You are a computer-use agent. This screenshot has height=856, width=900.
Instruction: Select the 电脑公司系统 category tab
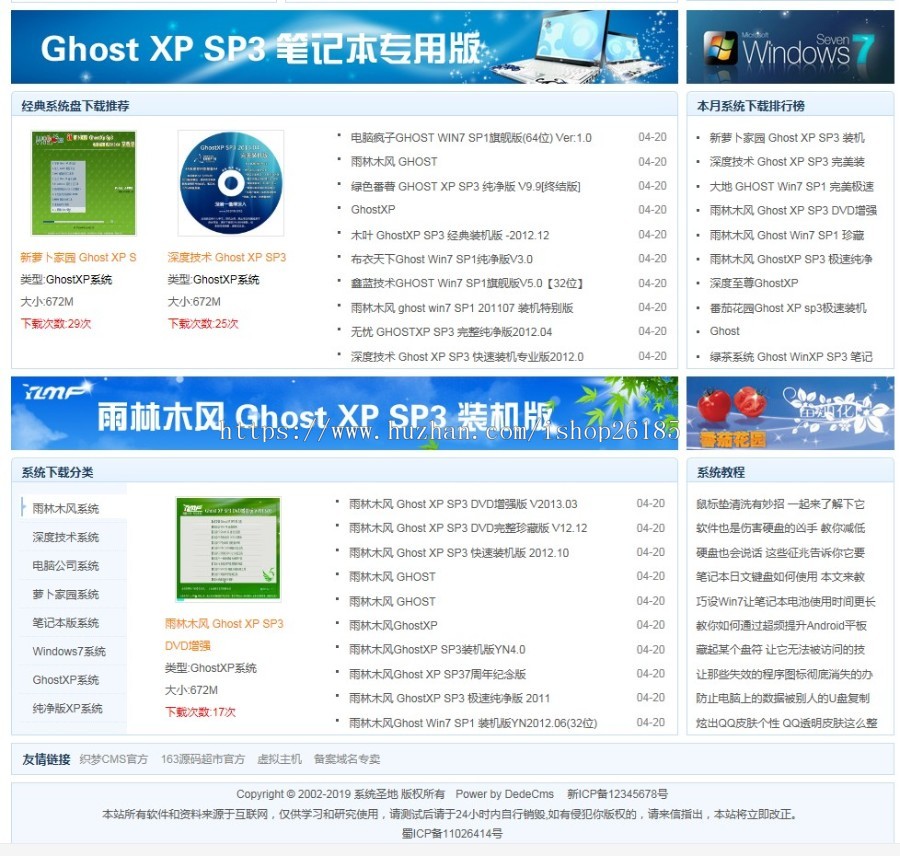65,565
